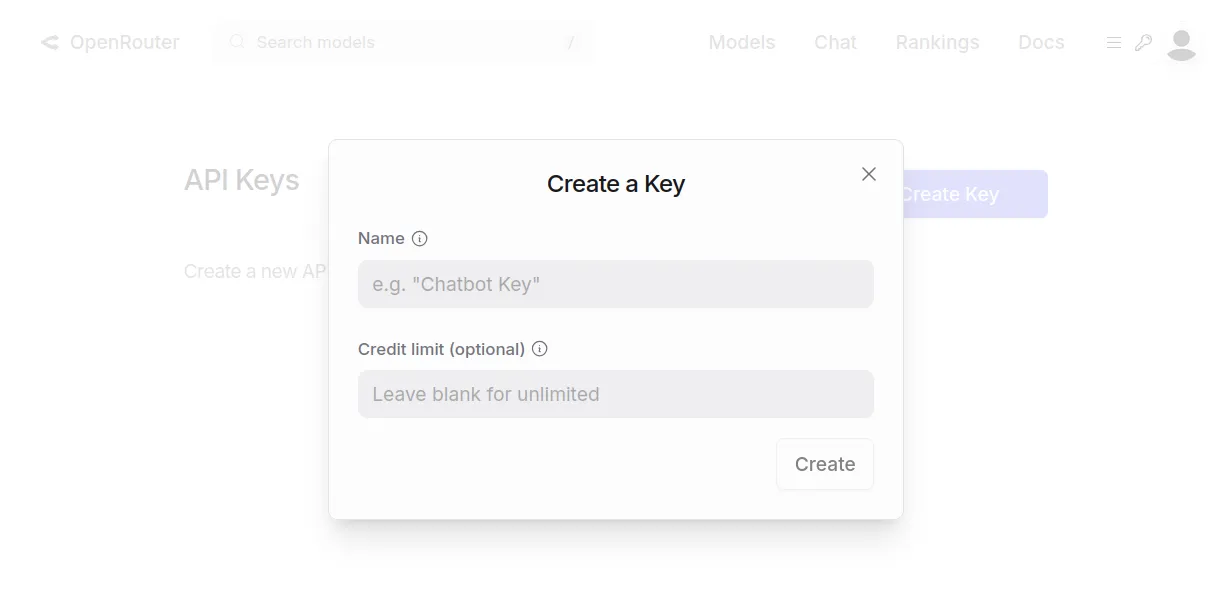The width and height of the screenshot is (1227, 603).
Task: Click the Create a Key dialog title
Action: pyautogui.click(x=616, y=184)
